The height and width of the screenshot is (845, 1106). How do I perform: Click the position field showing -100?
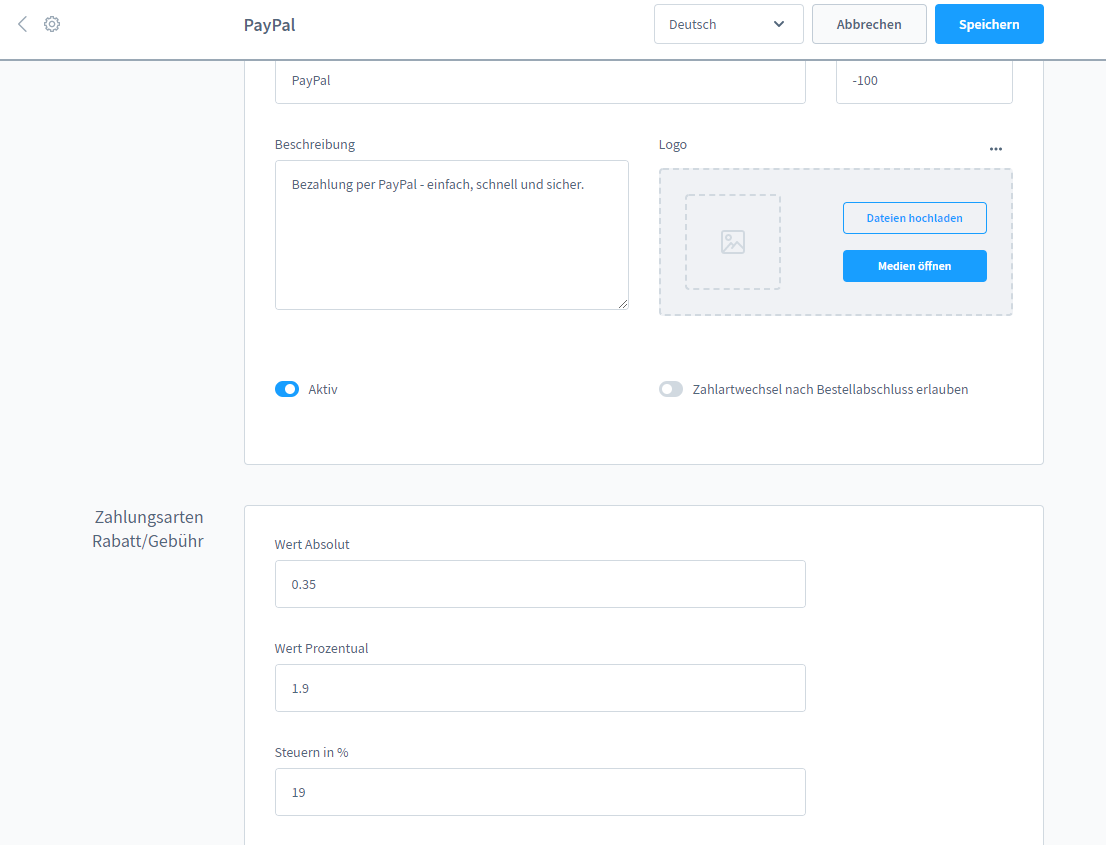point(924,81)
